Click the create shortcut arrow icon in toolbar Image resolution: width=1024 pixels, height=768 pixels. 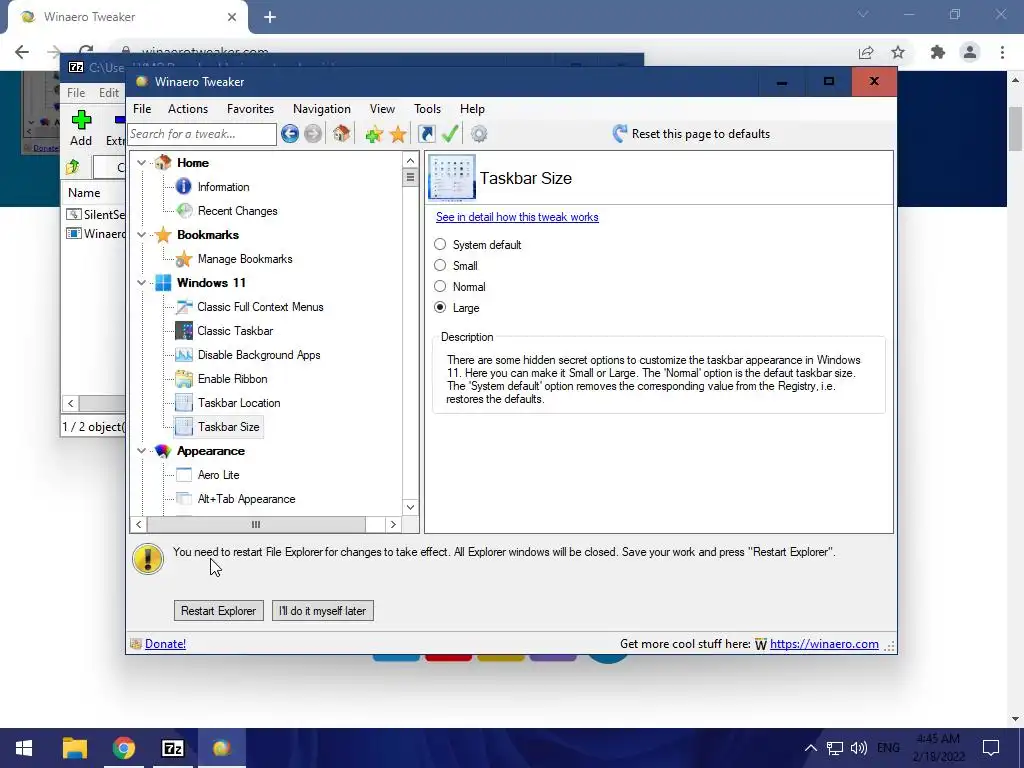coord(426,134)
